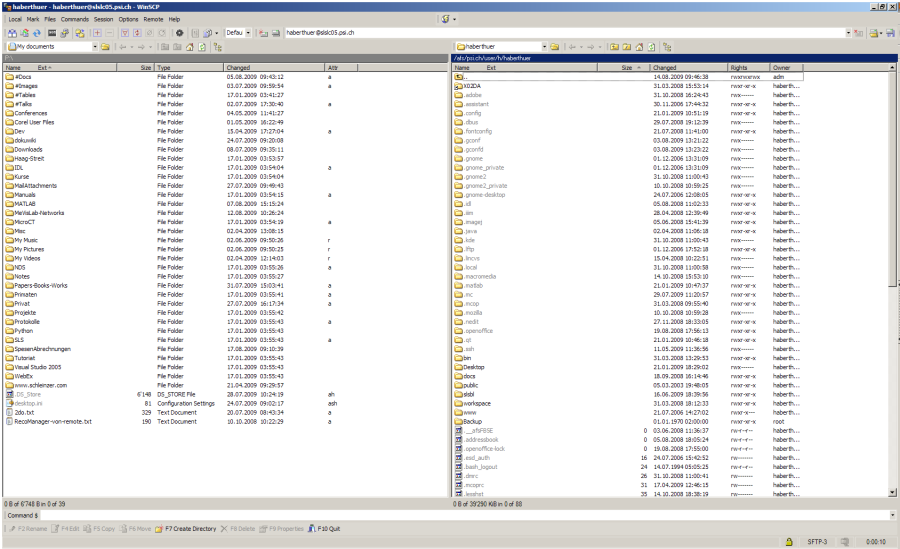Click the Select Files plus icon

pos(97,33)
